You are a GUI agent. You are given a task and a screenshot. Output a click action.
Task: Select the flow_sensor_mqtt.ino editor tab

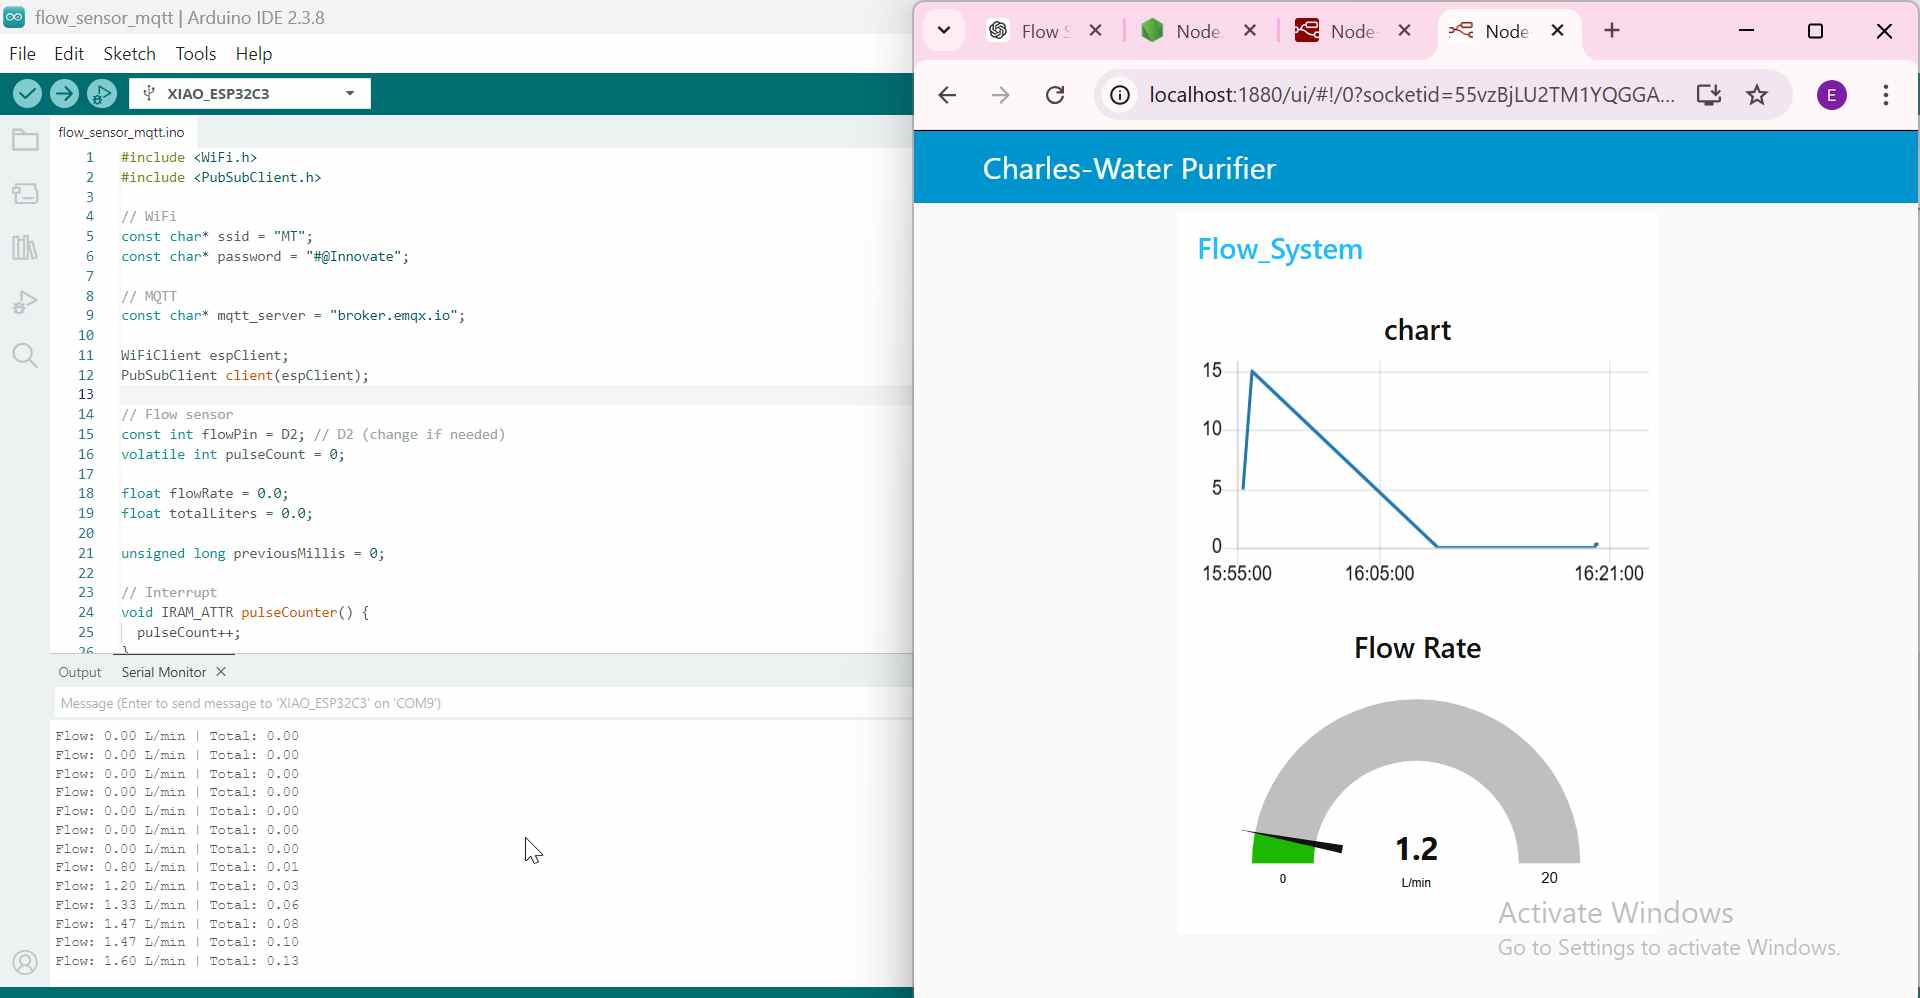point(122,132)
